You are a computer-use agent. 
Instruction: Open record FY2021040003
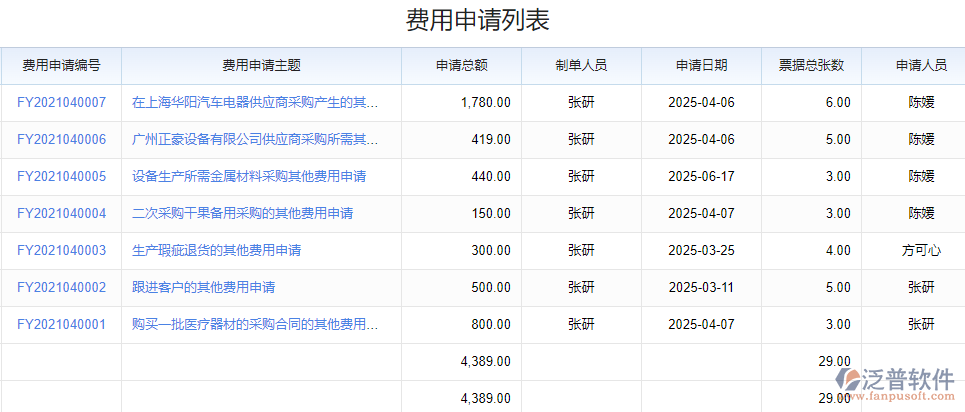point(61,250)
